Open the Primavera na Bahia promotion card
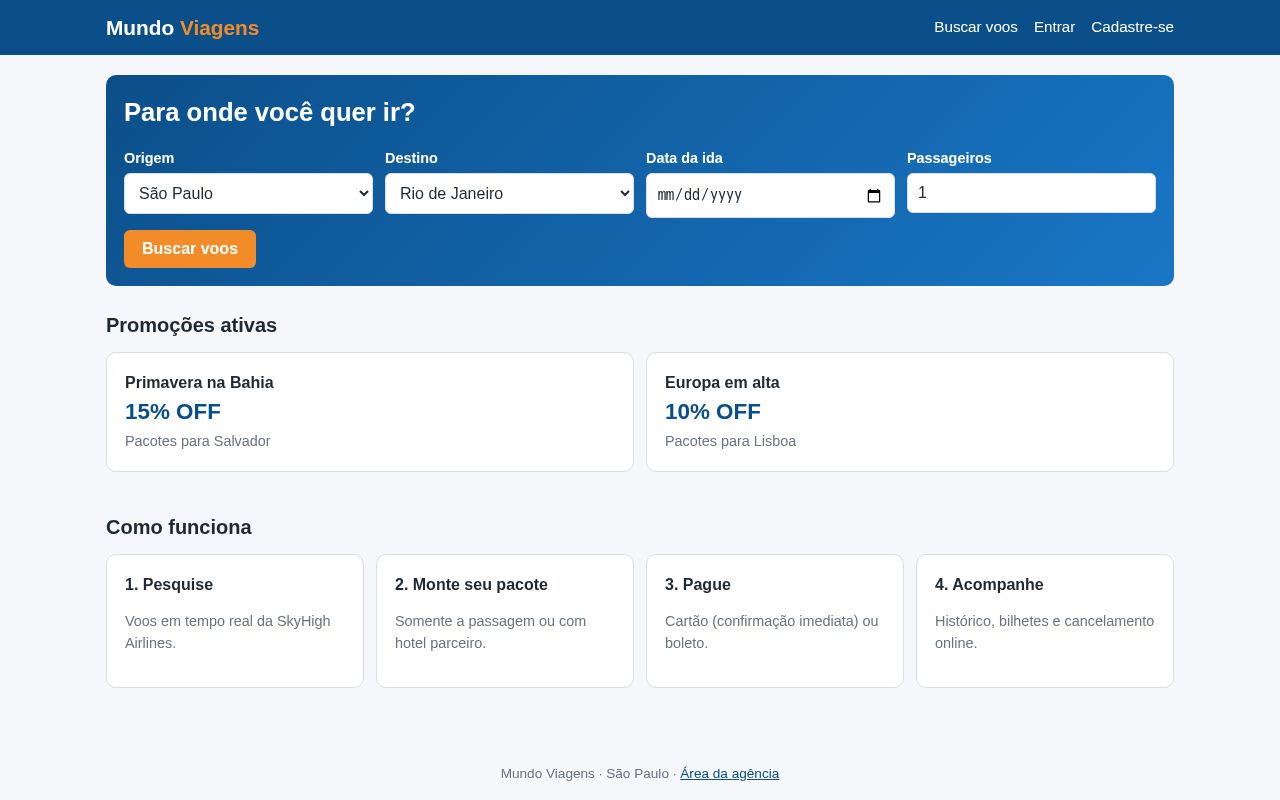This screenshot has height=800, width=1280. (x=370, y=412)
